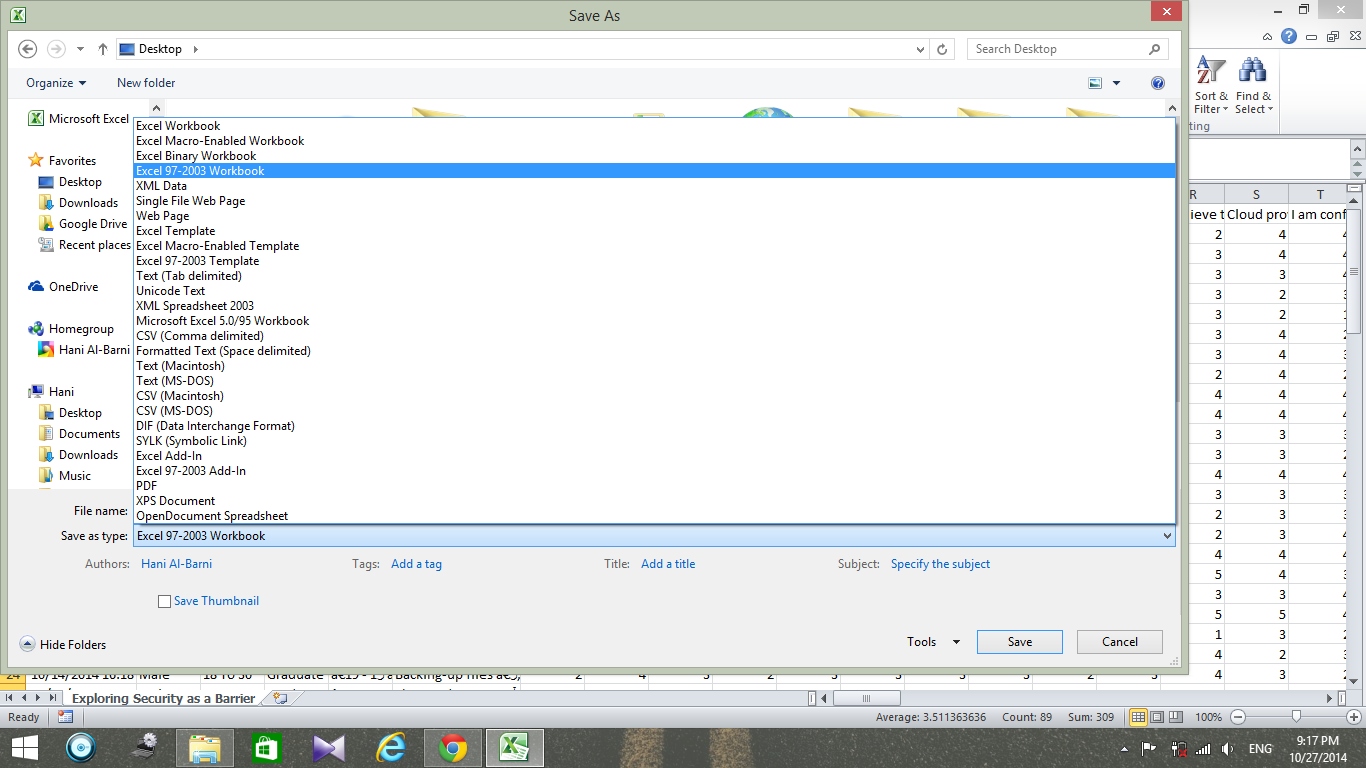Pick OpenDocument Spreadsheet type

(654, 516)
